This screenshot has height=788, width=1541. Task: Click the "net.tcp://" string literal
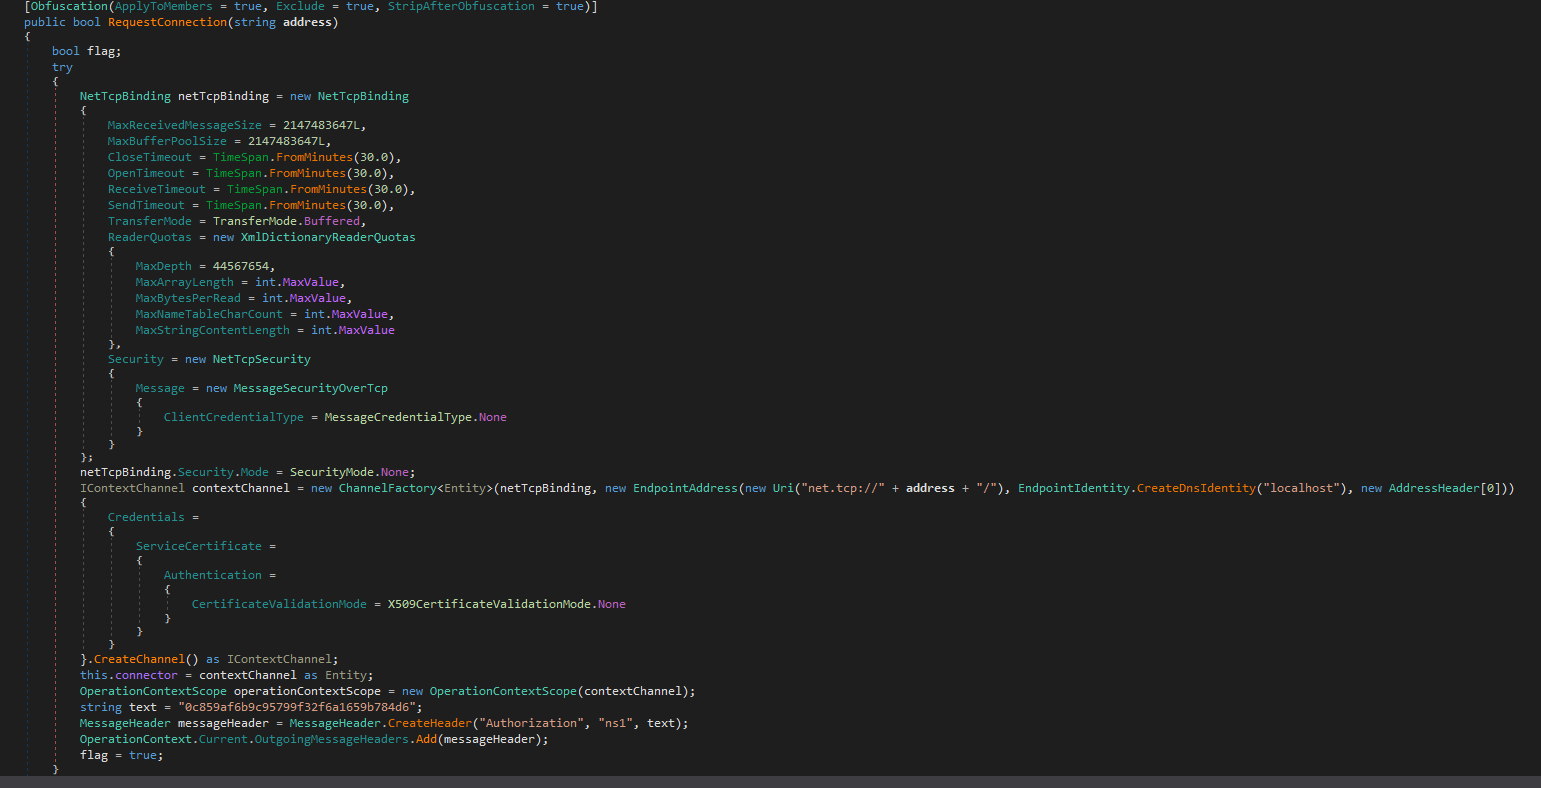[842, 488]
